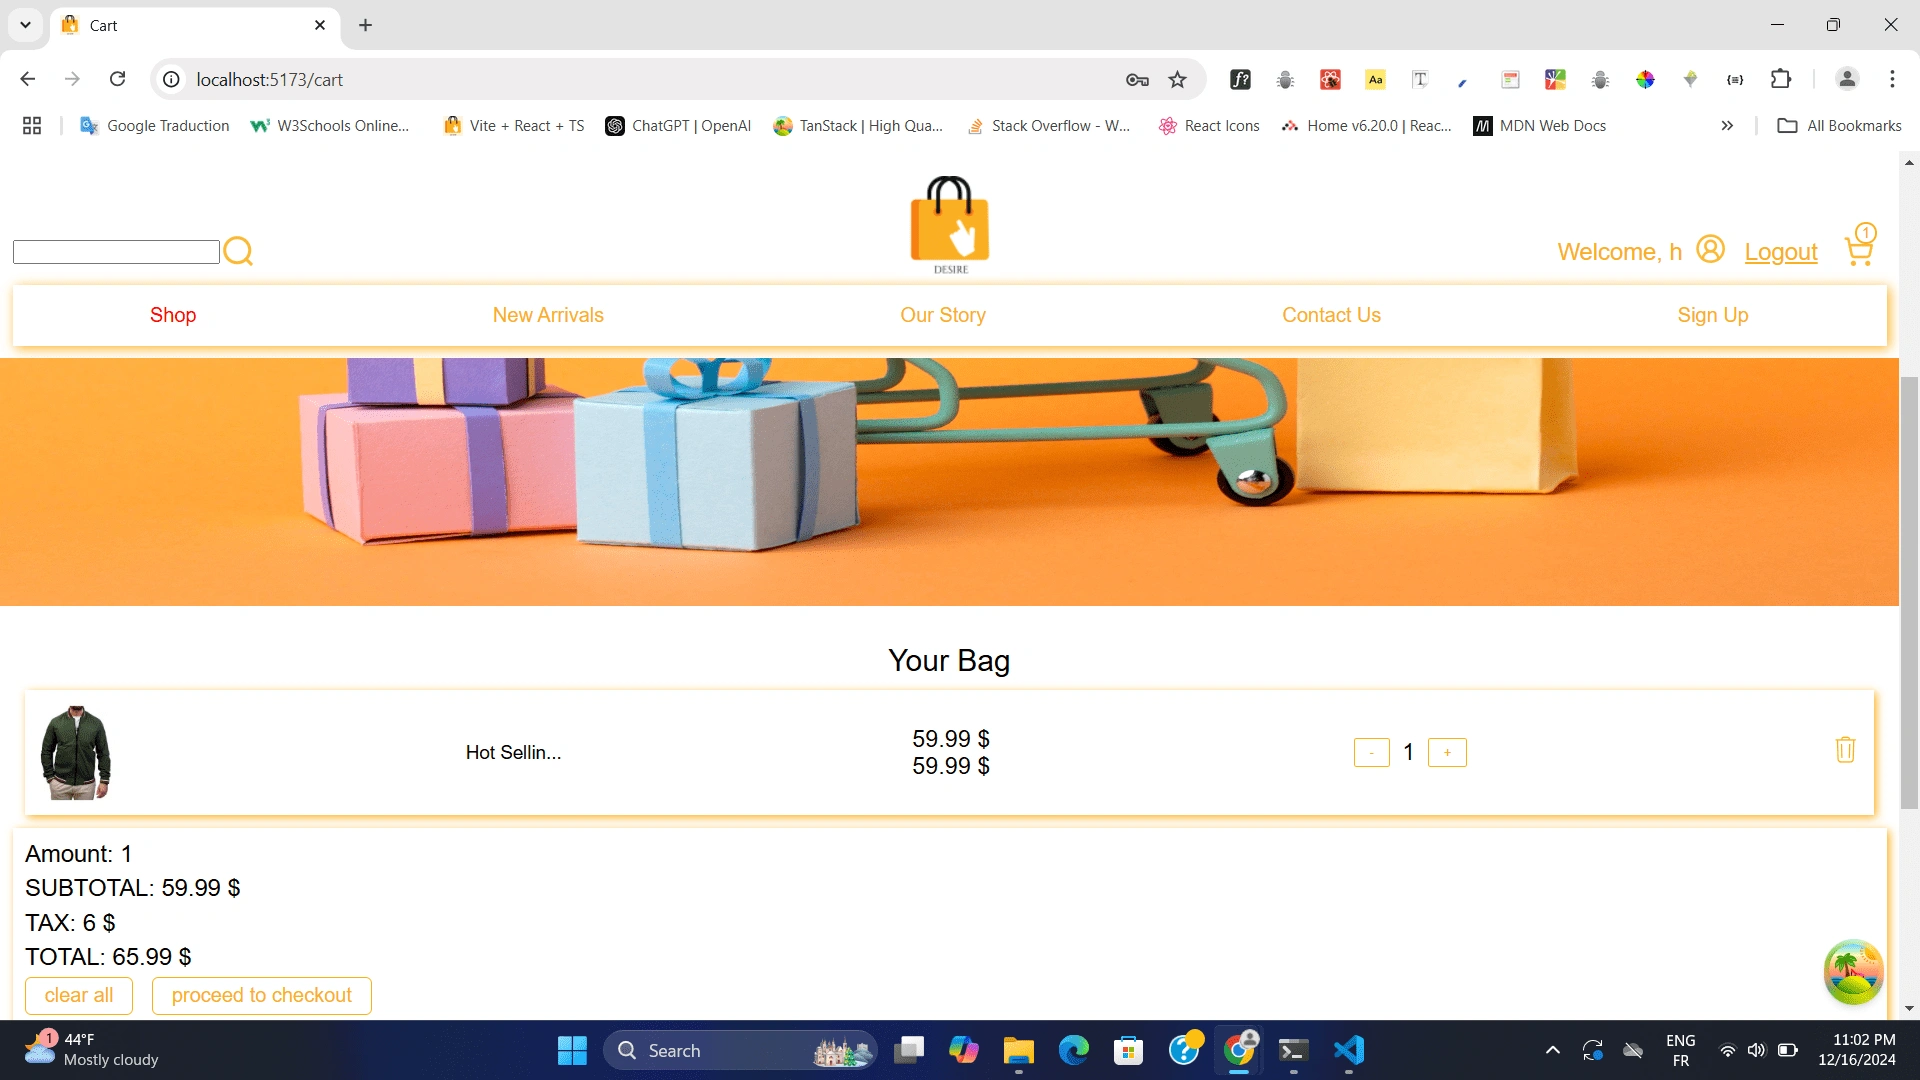This screenshot has width=1920, height=1080.
Task: Reload the page
Action: click(117, 80)
